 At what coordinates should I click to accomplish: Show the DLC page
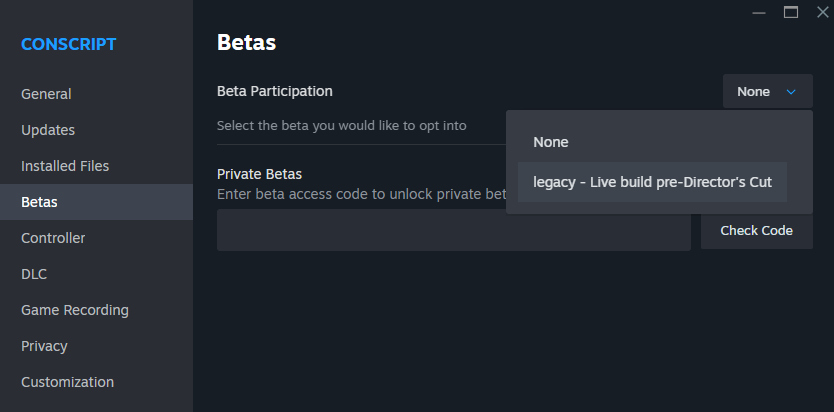tap(34, 274)
